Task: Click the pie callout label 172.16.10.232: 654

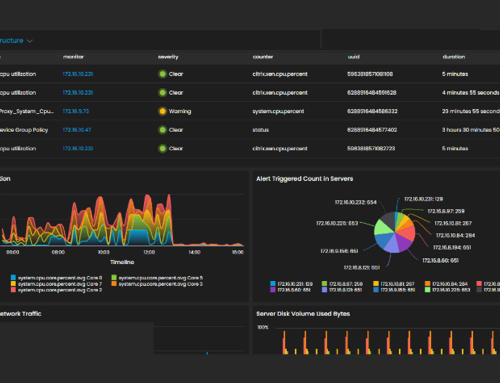Action: tap(356, 202)
